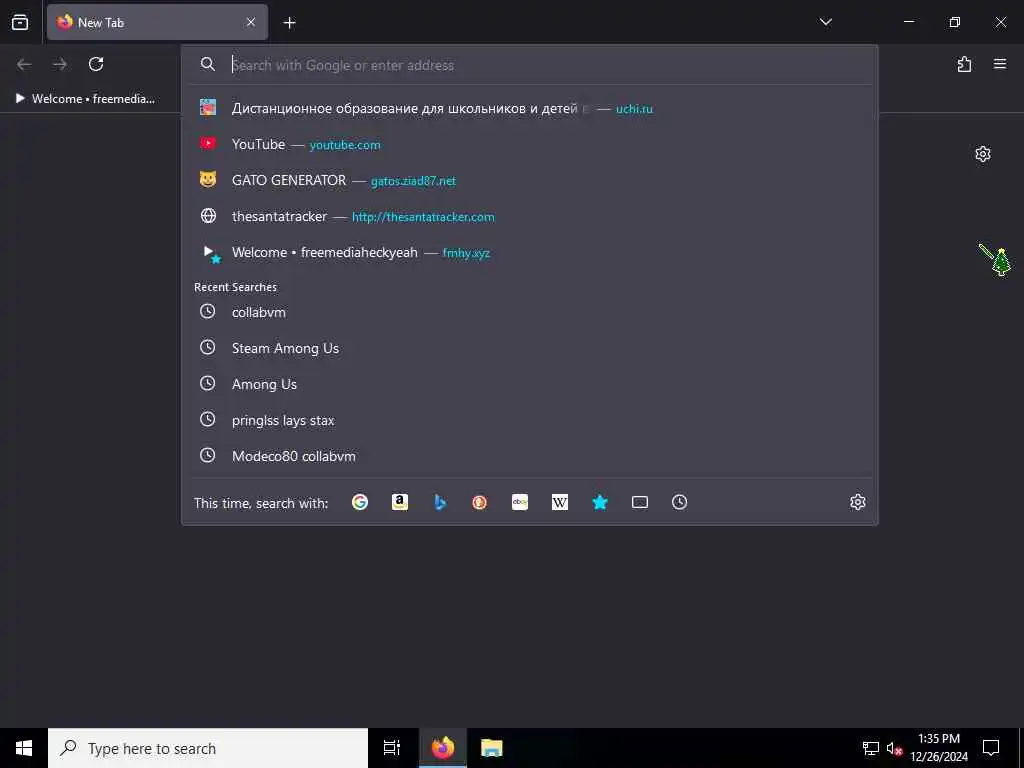Search this time with Wikipedia
The width and height of the screenshot is (1024, 768).
point(560,502)
